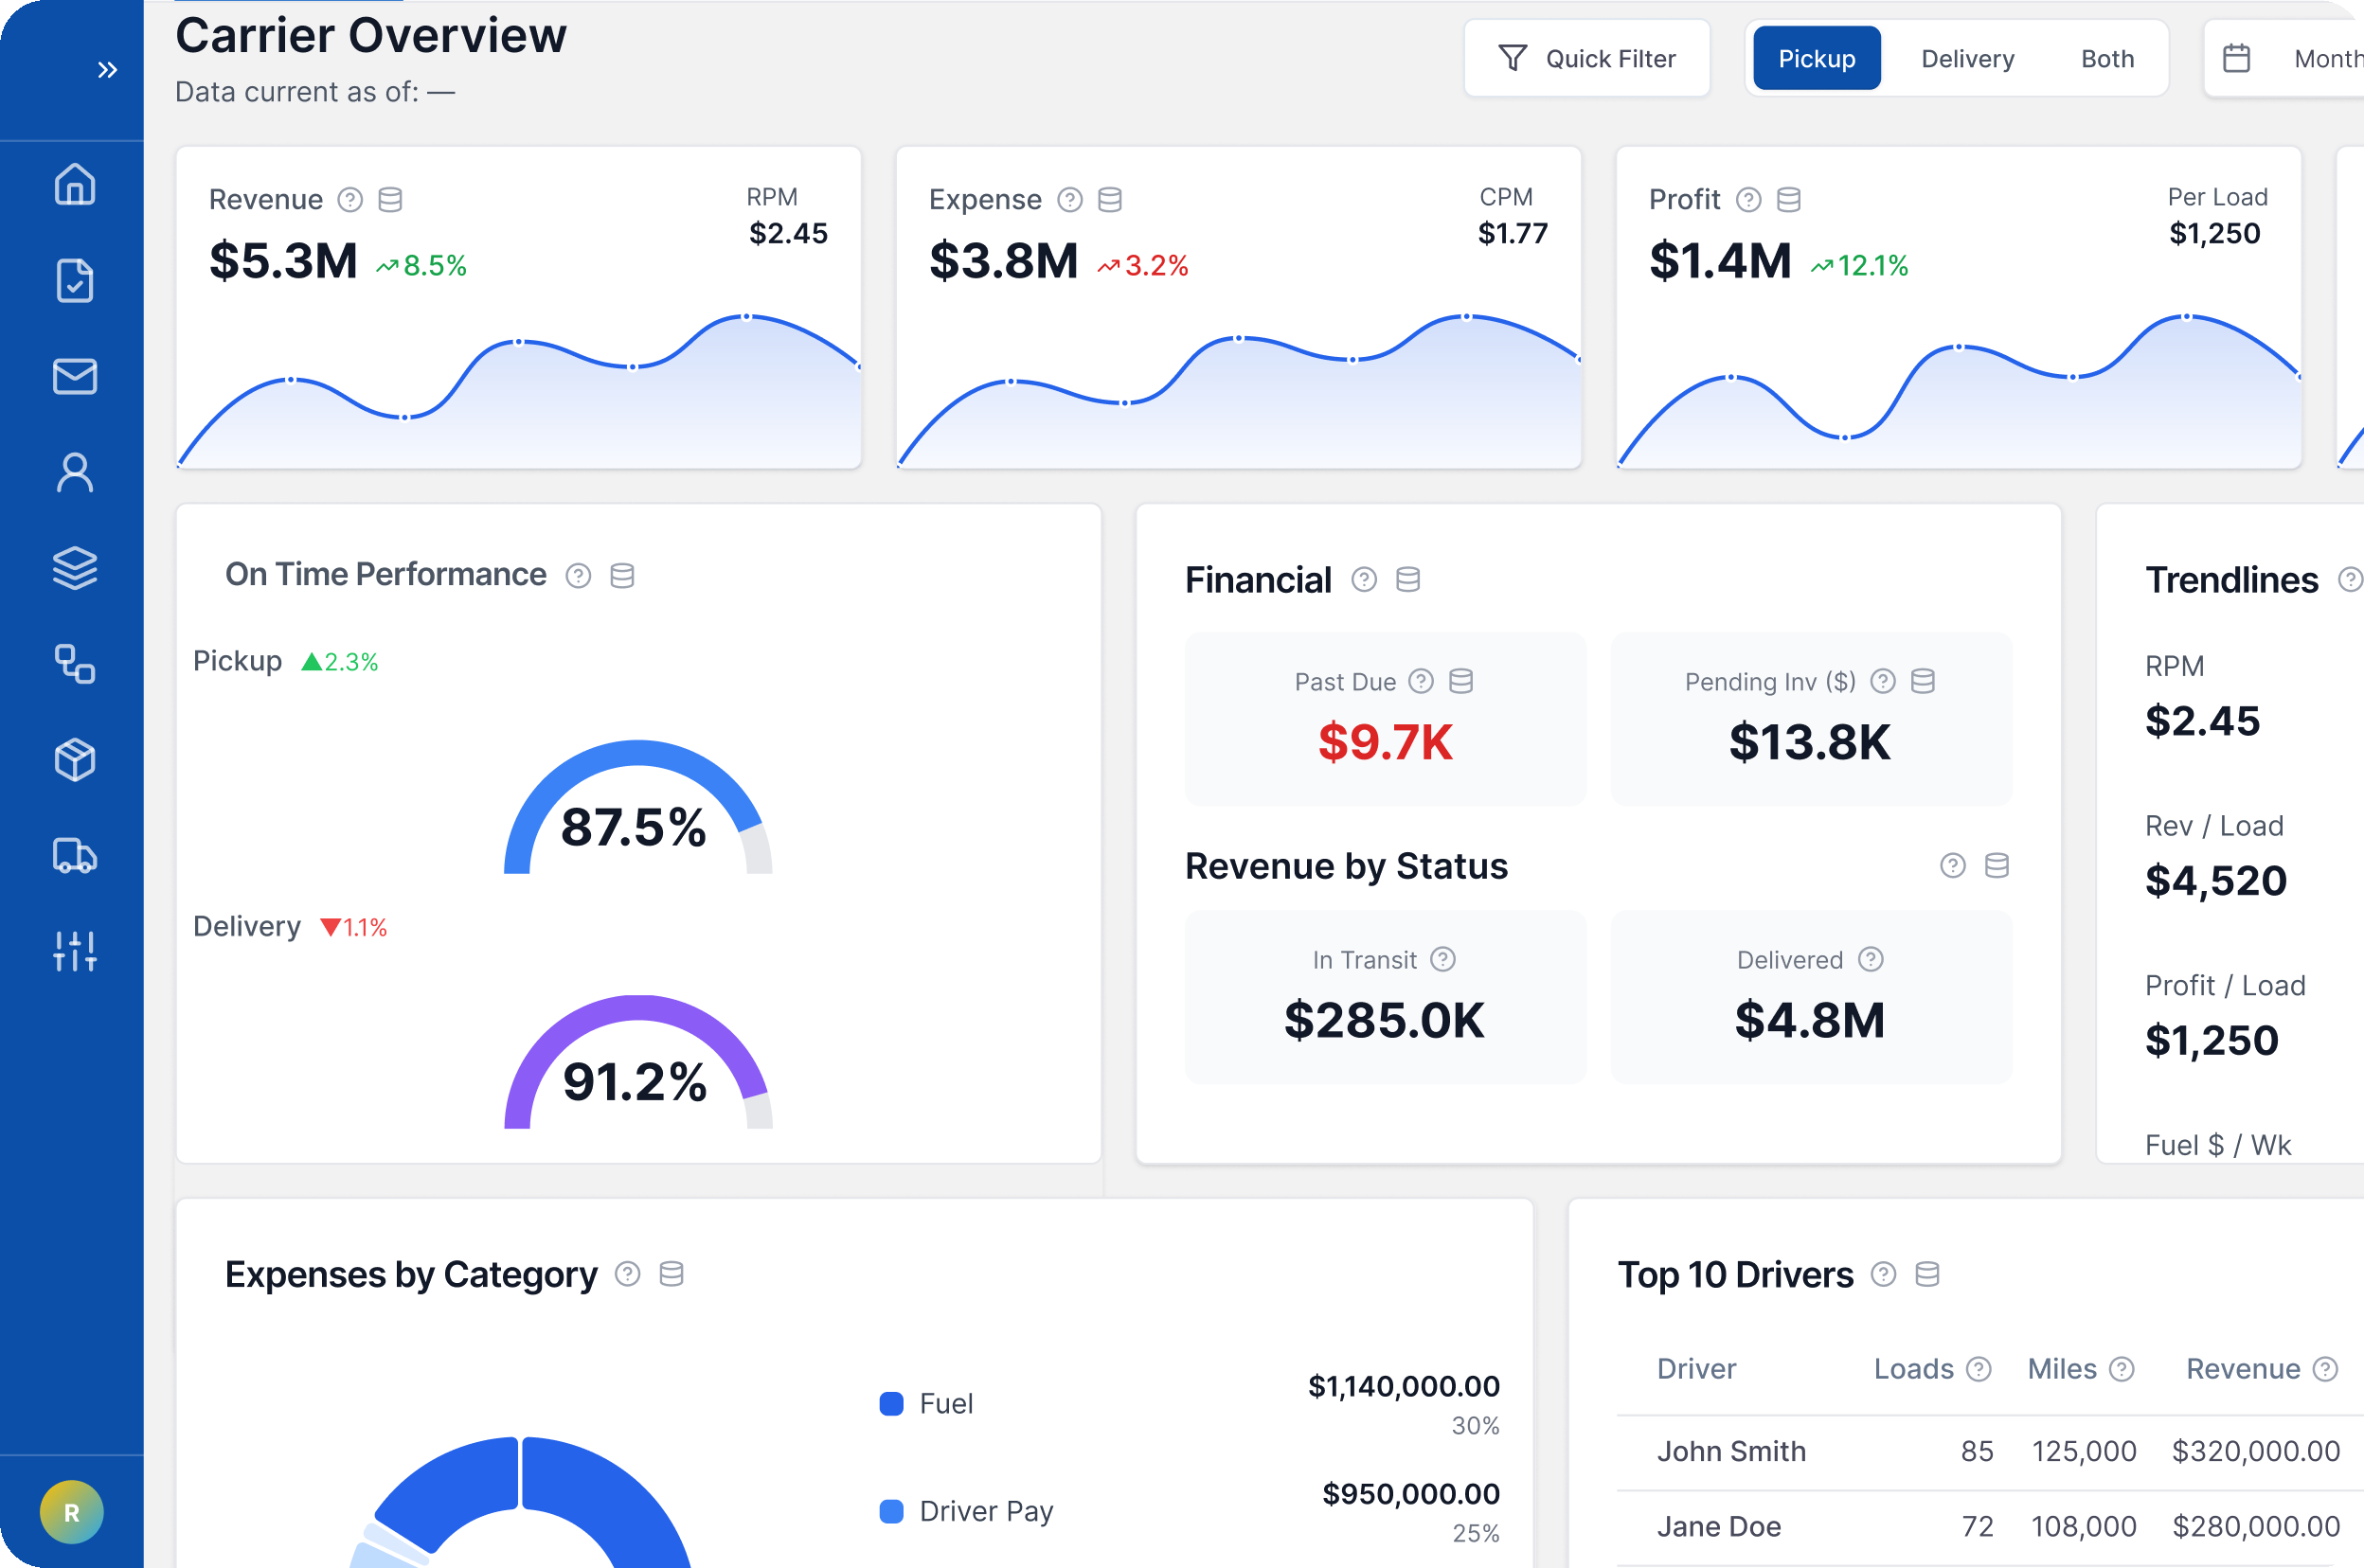Click the Driver Pay legend swatch
The image size is (2364, 1568).
(x=891, y=1511)
